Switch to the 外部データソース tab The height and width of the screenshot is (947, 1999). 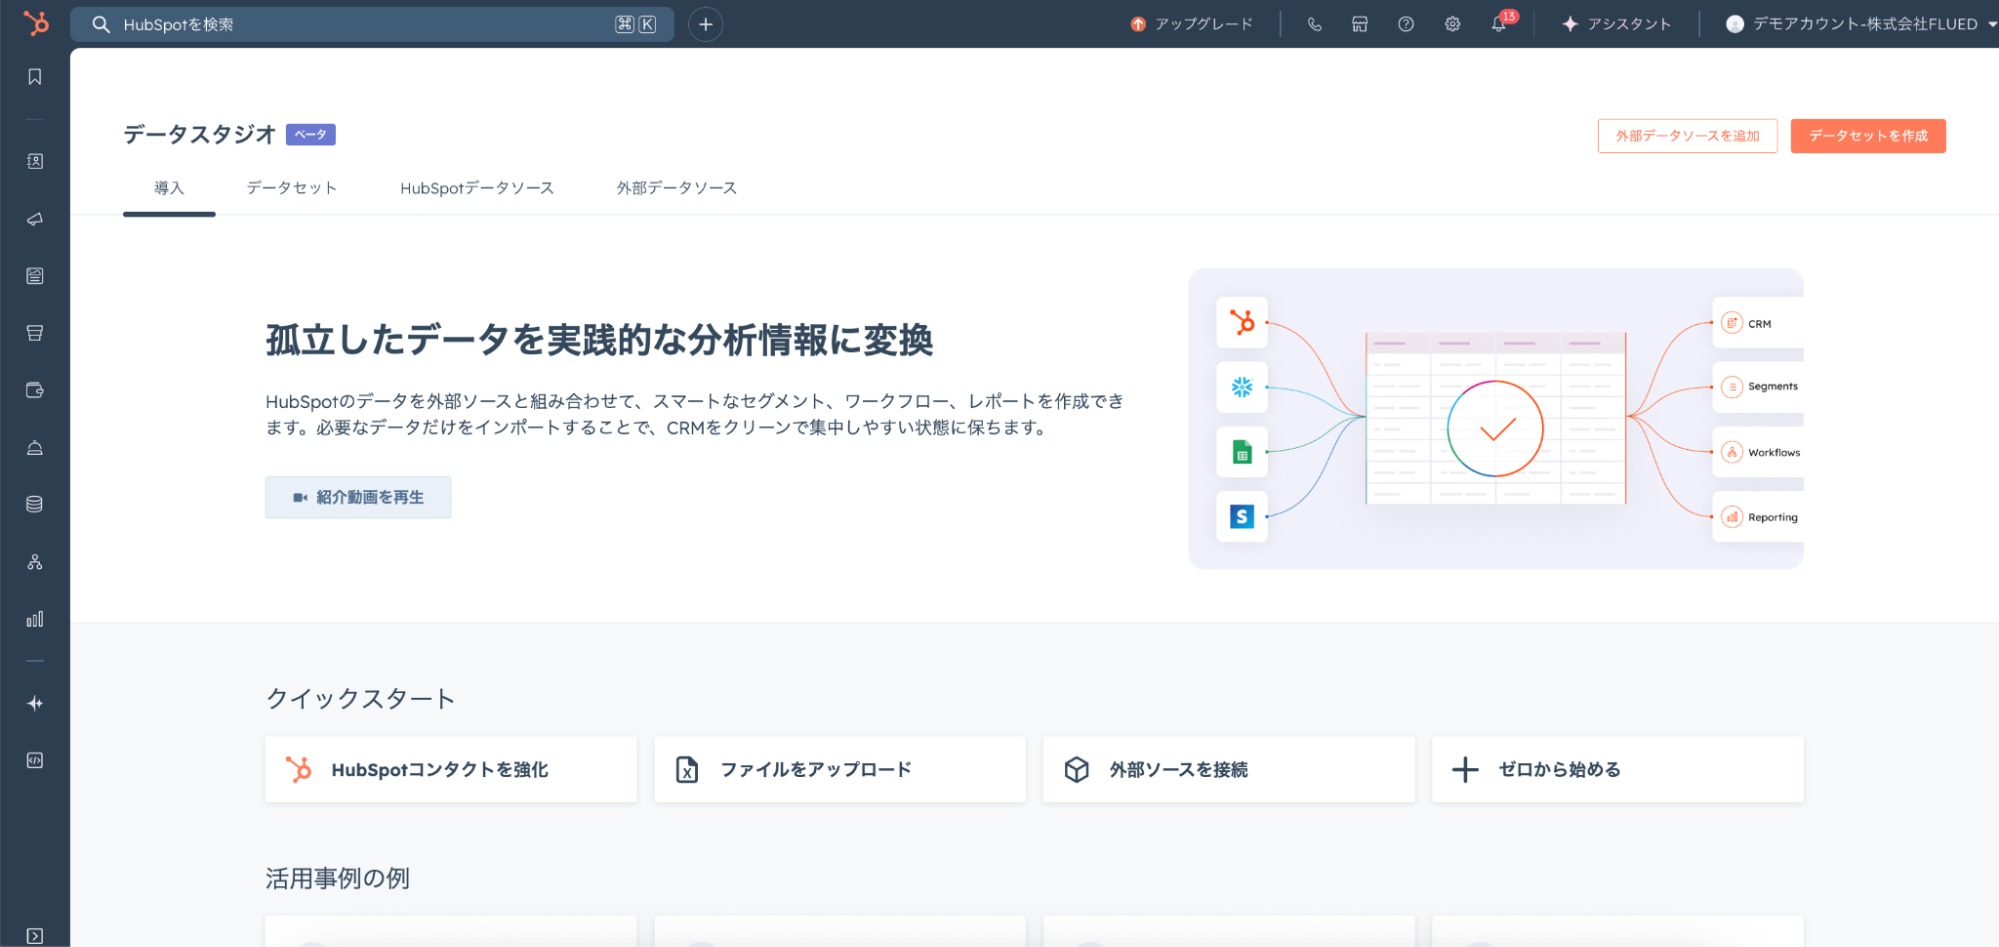click(x=676, y=188)
